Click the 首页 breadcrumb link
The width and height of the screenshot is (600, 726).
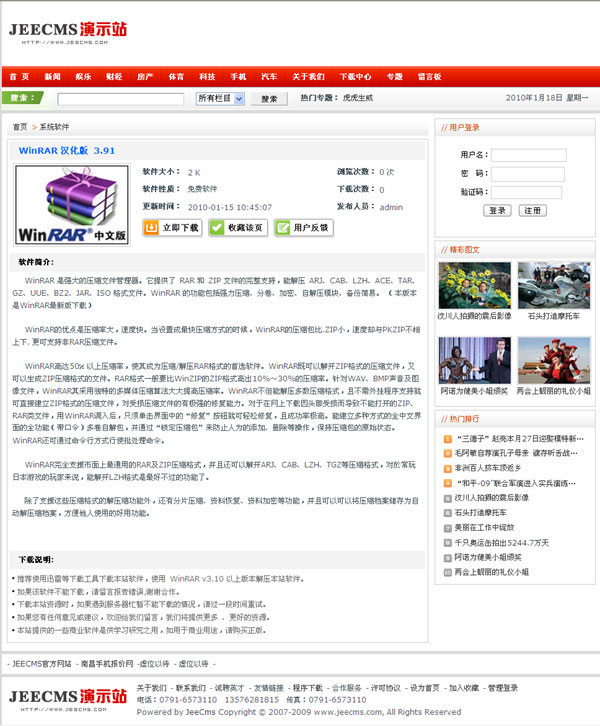[20, 127]
